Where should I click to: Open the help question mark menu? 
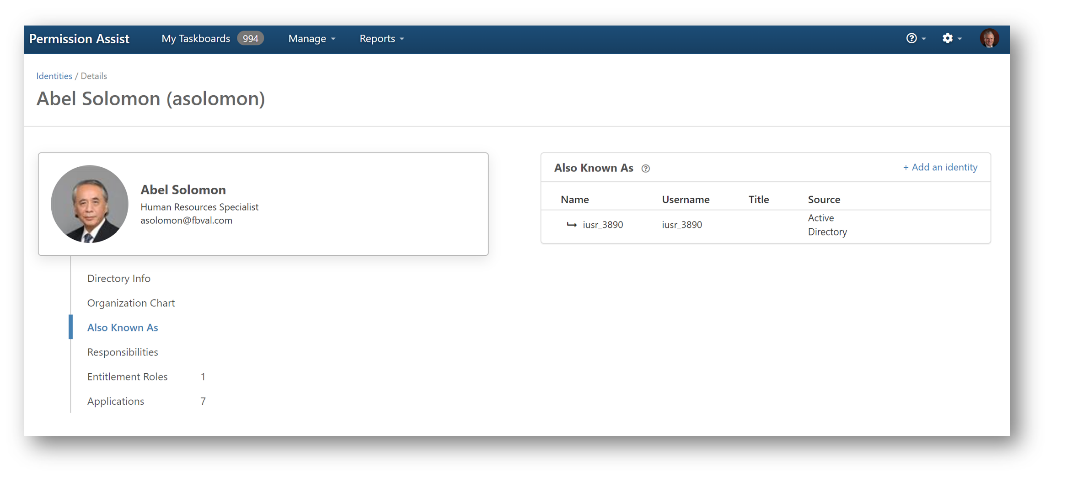click(913, 39)
